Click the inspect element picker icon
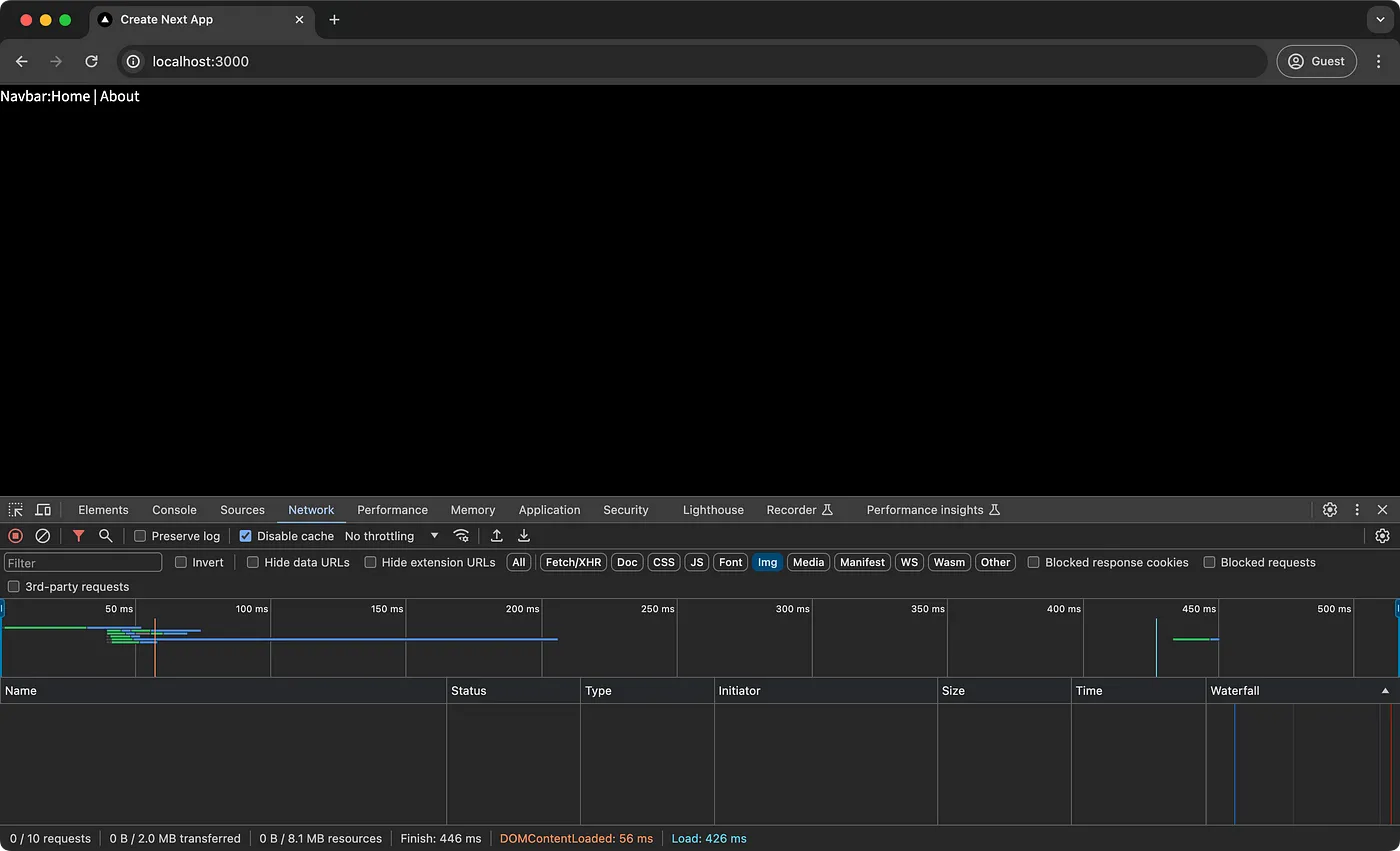 (16, 510)
